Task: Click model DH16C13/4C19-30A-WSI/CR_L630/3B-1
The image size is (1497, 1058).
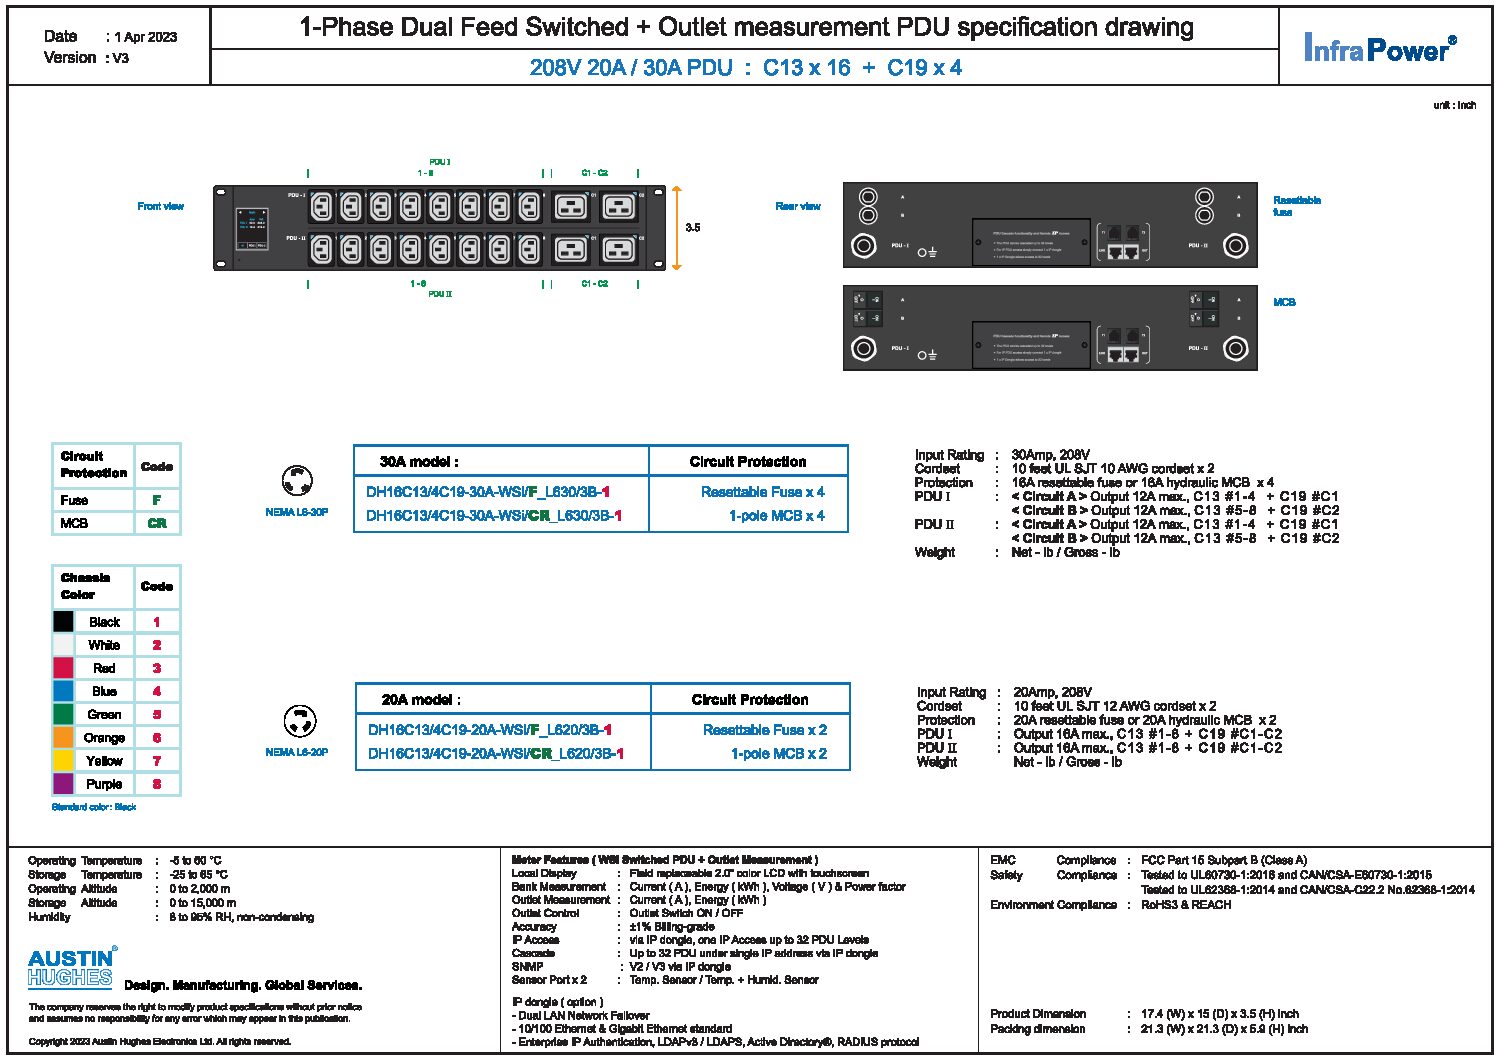Action: point(494,516)
